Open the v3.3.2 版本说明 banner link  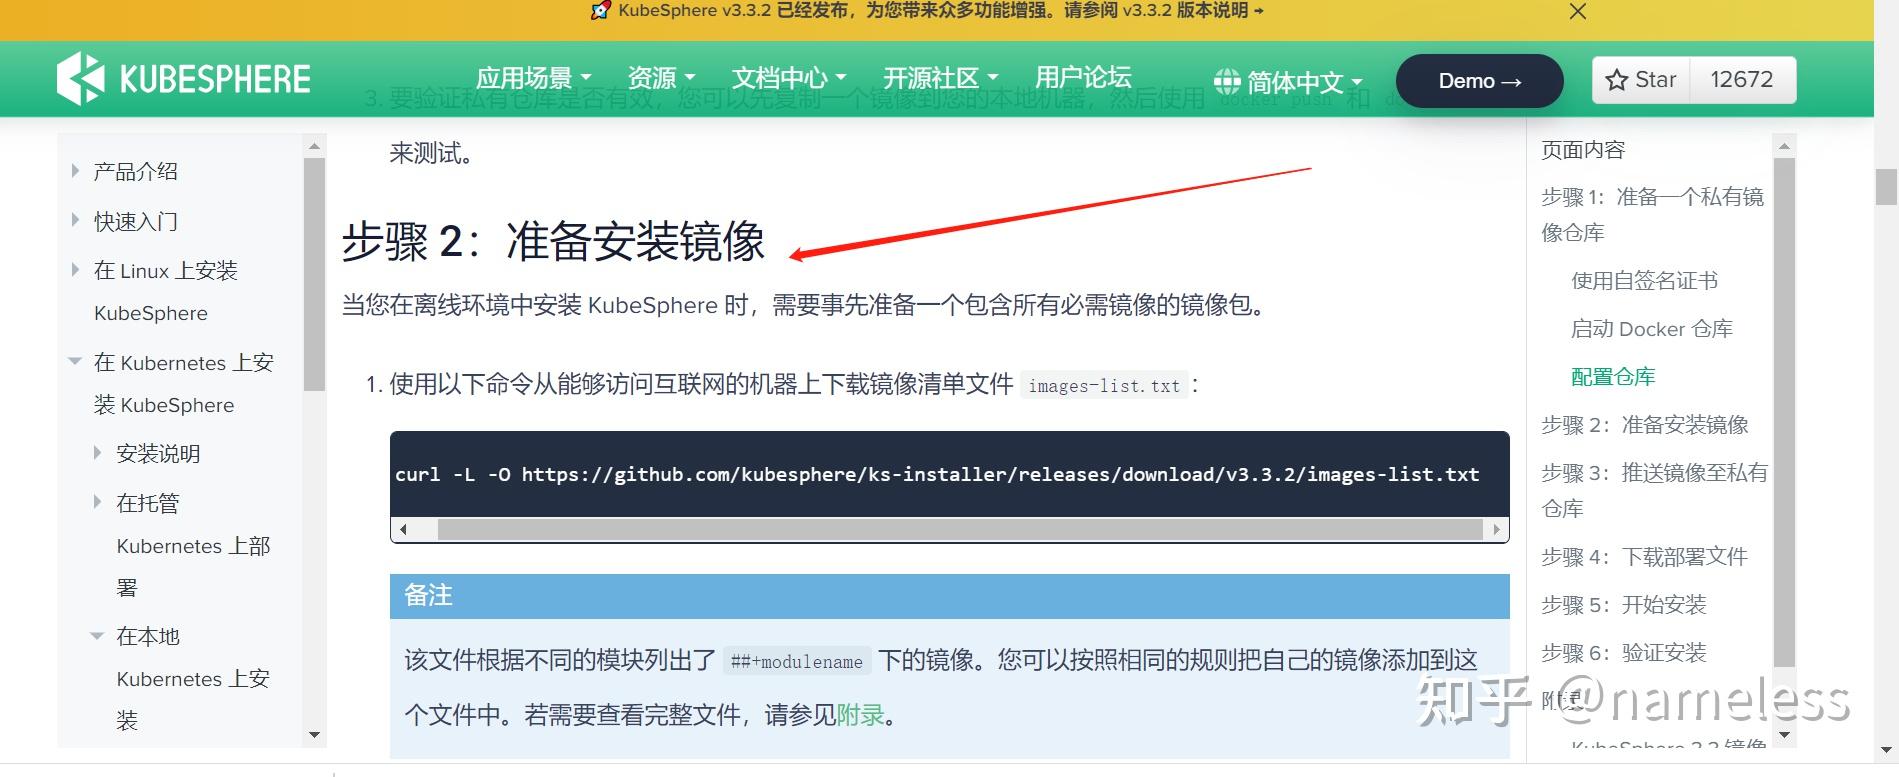point(1192,11)
